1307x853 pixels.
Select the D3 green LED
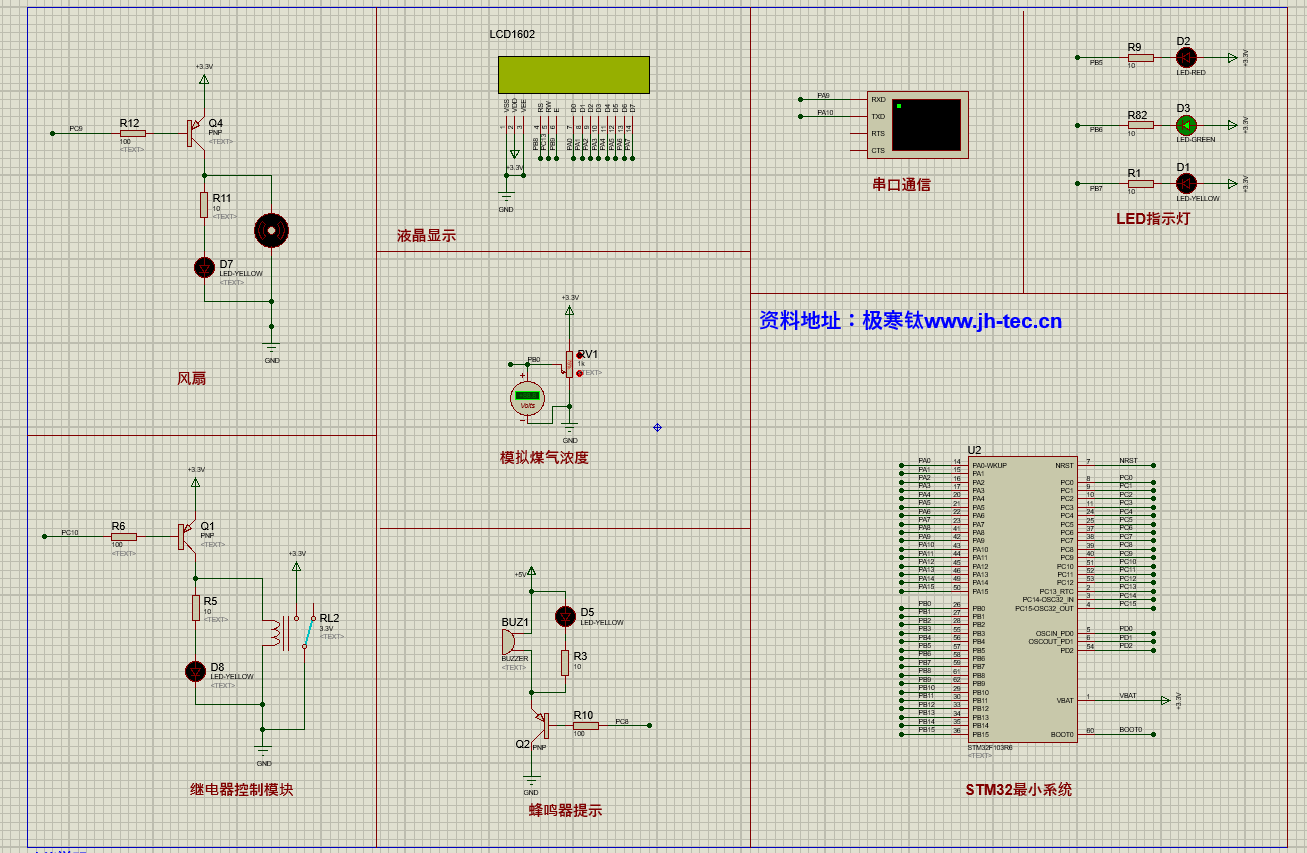point(1186,125)
